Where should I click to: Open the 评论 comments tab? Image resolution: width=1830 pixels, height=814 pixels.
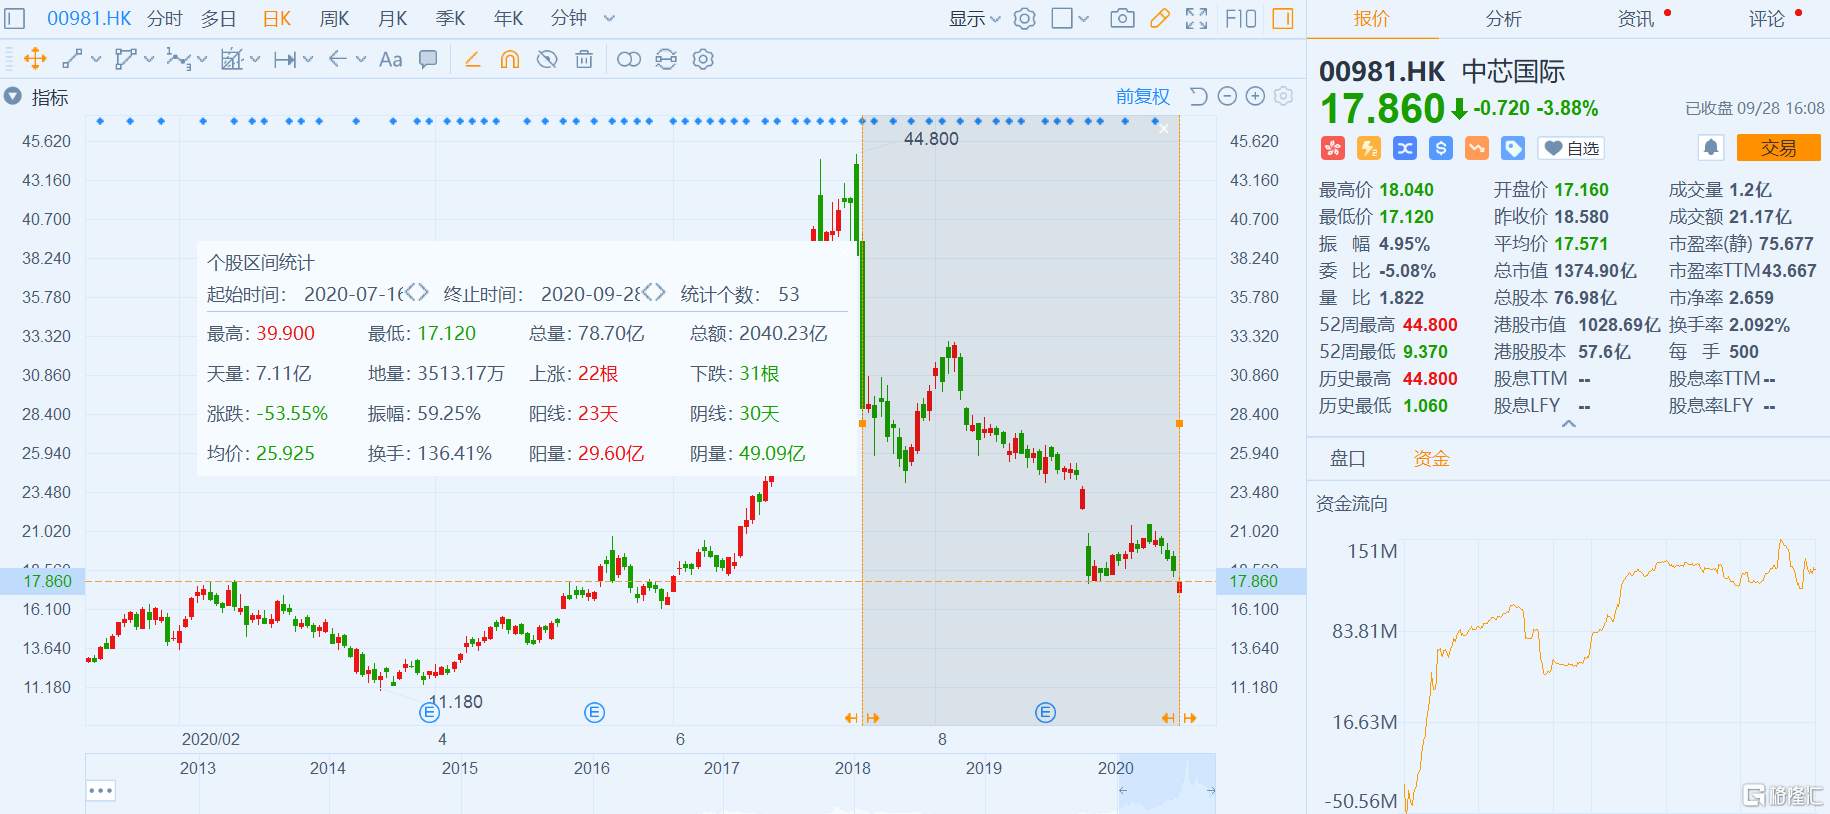coord(1767,18)
